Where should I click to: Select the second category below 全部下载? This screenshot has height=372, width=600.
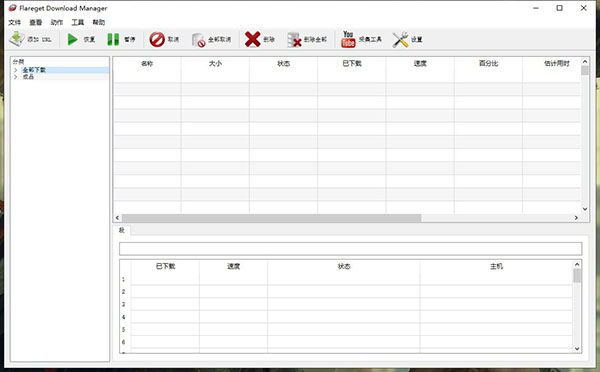point(28,77)
